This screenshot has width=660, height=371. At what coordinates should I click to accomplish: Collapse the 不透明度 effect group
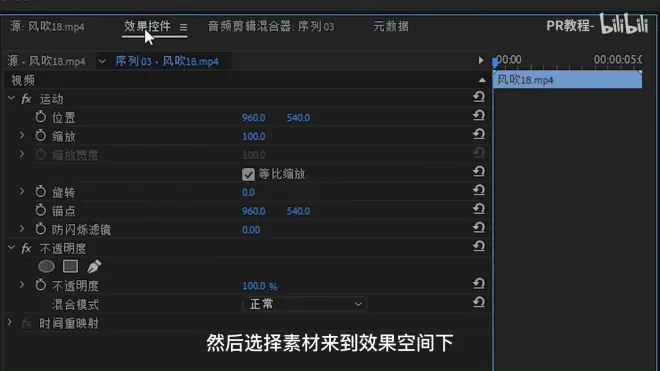pos(11,248)
